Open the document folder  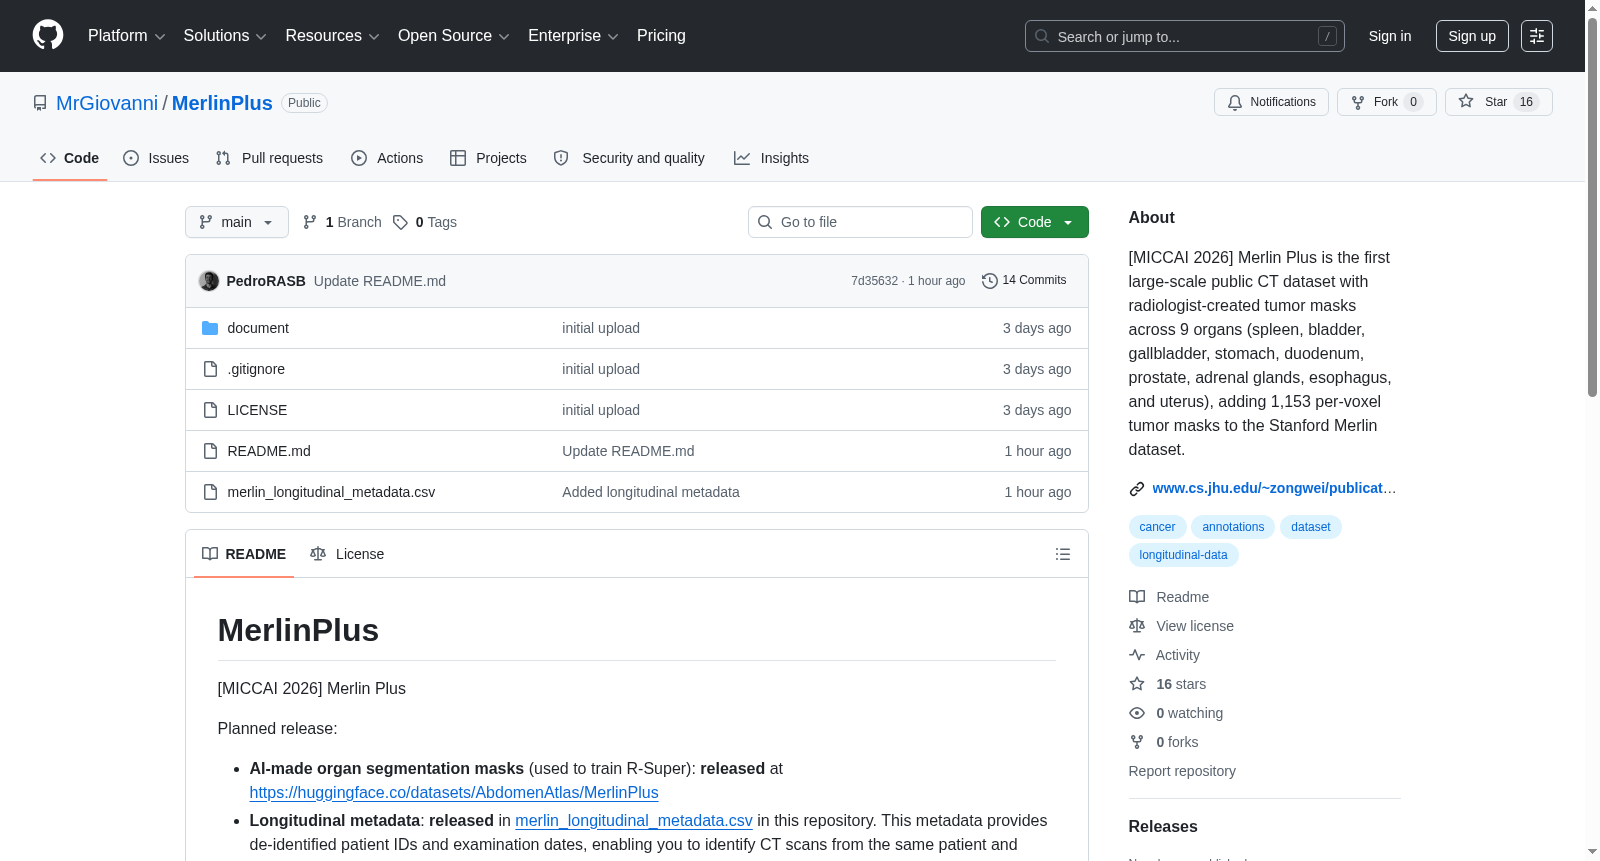pyautogui.click(x=258, y=328)
